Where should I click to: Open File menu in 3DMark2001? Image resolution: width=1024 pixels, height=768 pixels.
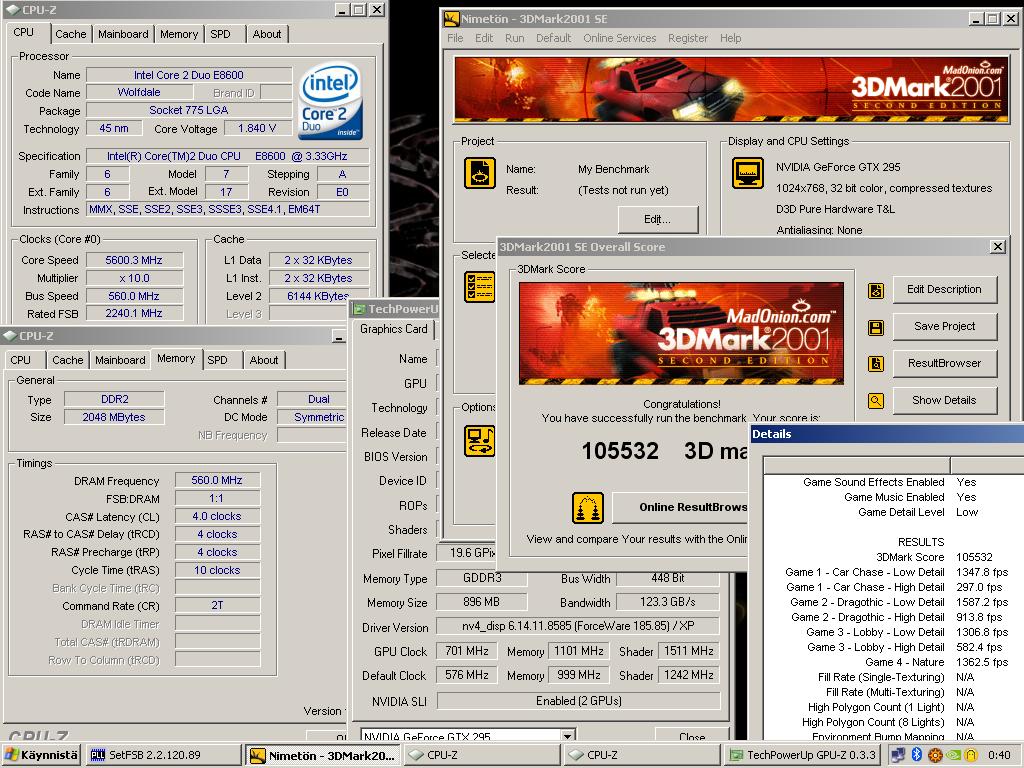click(x=455, y=38)
